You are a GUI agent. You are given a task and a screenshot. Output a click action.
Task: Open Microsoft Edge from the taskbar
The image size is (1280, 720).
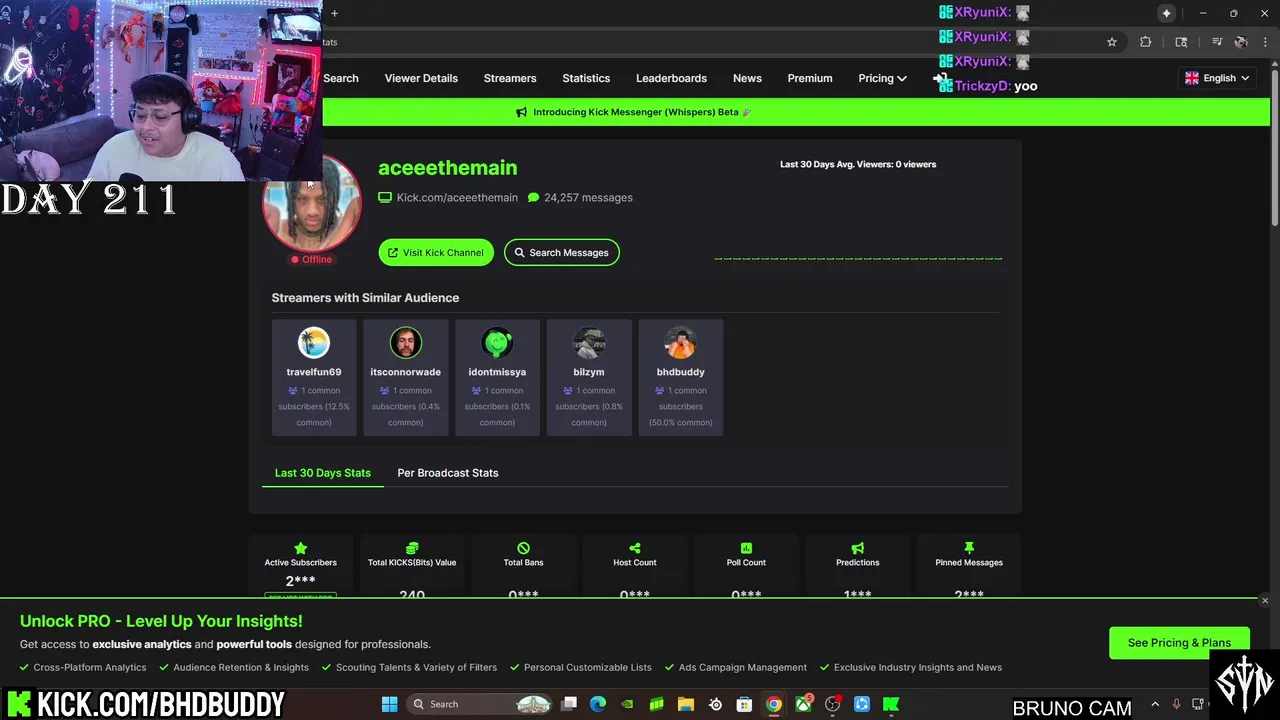tap(598, 704)
